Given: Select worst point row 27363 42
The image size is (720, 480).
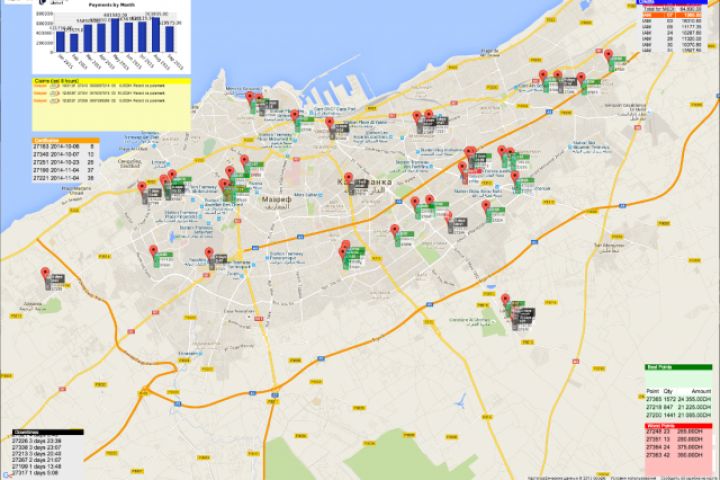Looking at the screenshot, I should pos(674,455).
